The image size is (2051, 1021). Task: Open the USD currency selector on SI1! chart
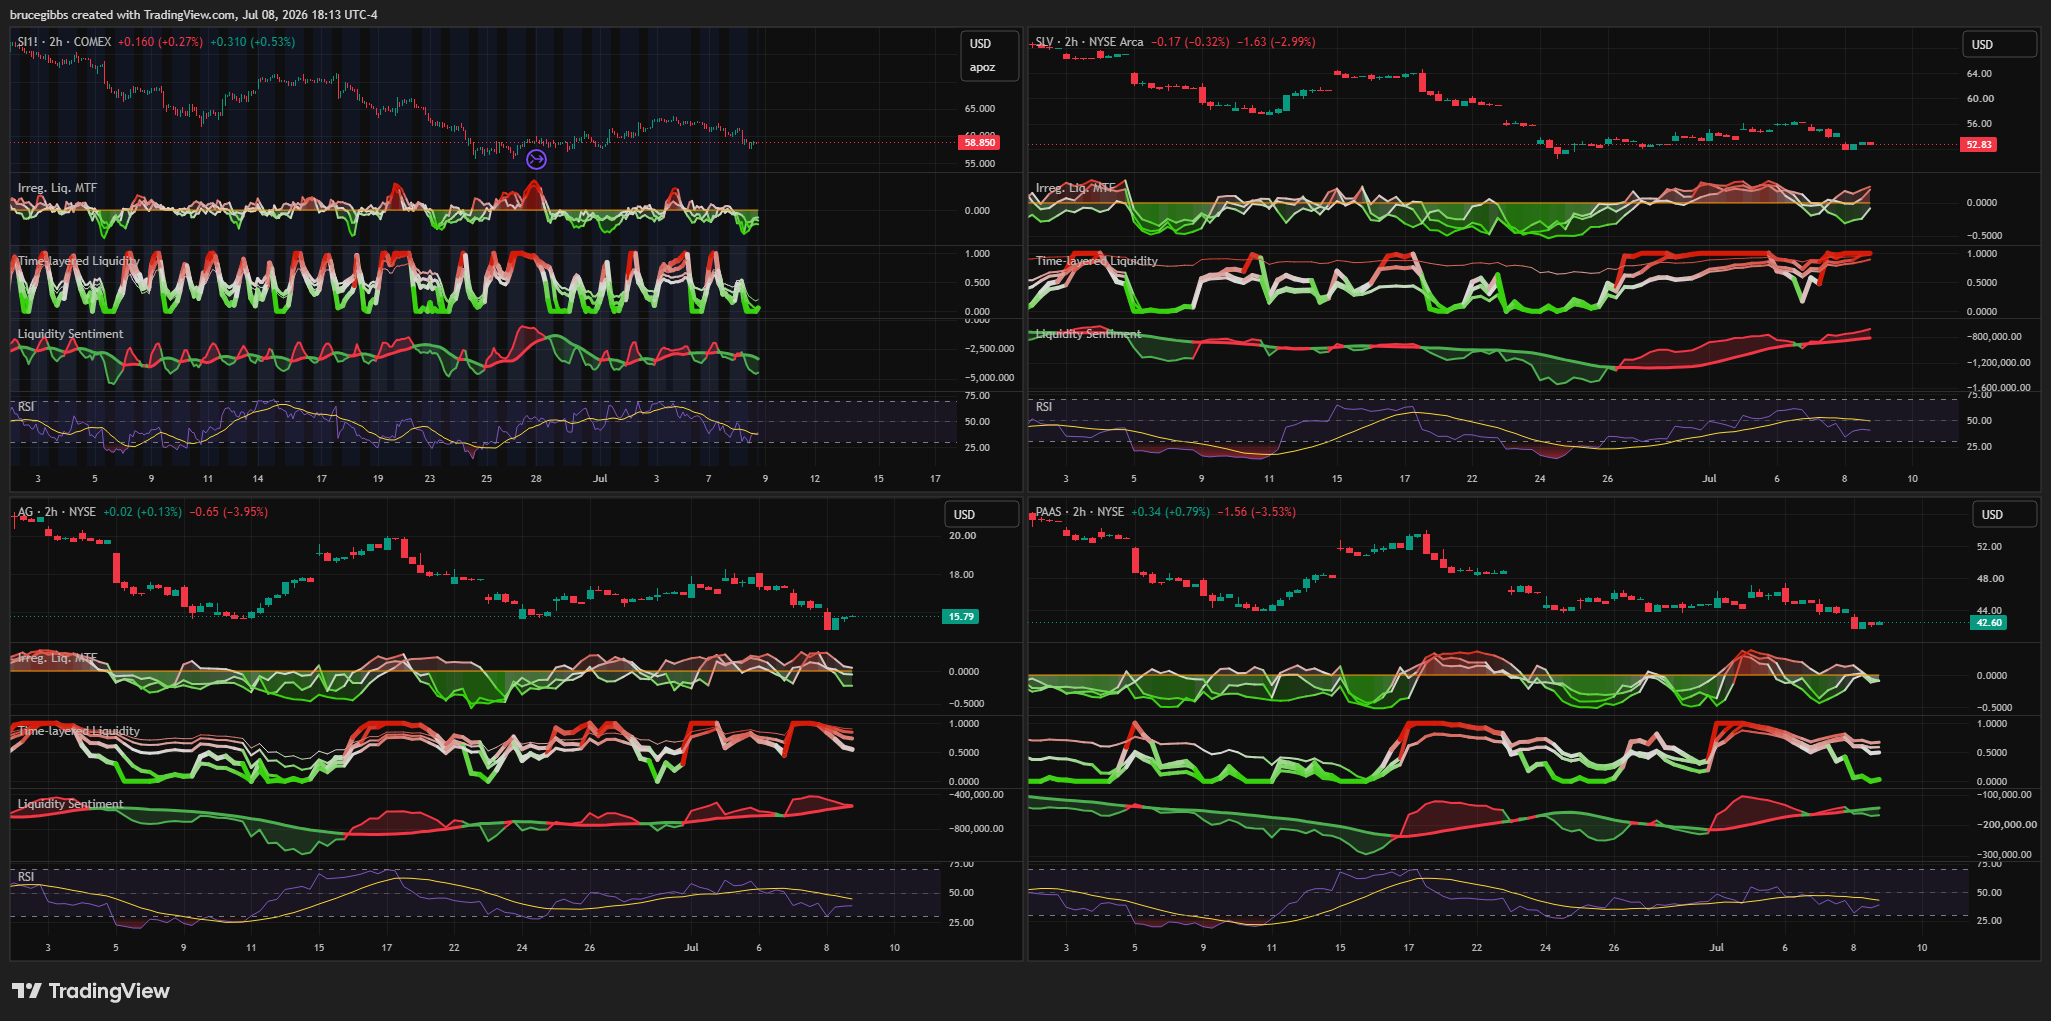[x=980, y=44]
